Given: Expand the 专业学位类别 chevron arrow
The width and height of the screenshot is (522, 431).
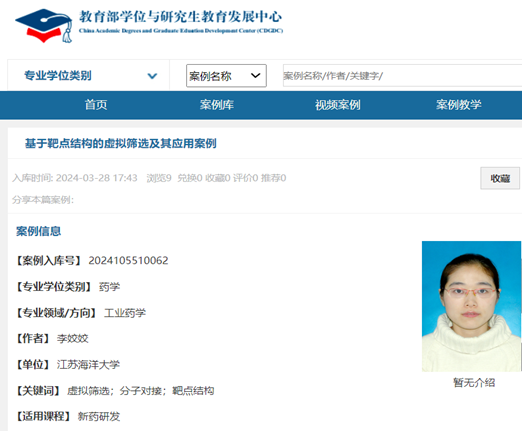Looking at the screenshot, I should tap(152, 76).
